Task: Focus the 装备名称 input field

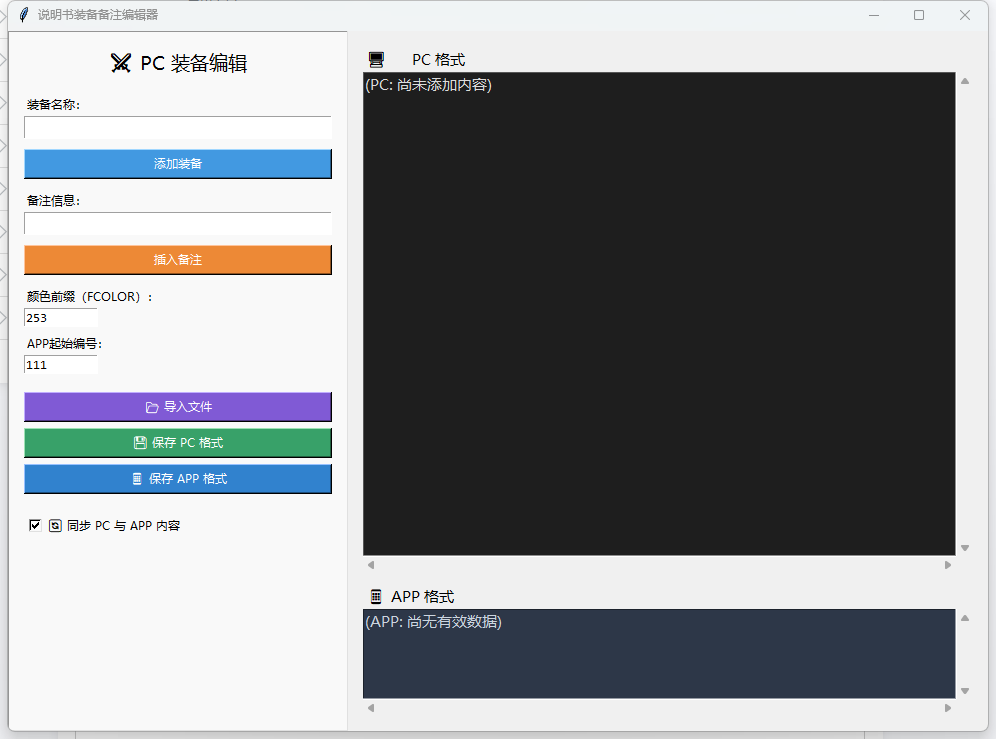Action: (178, 128)
